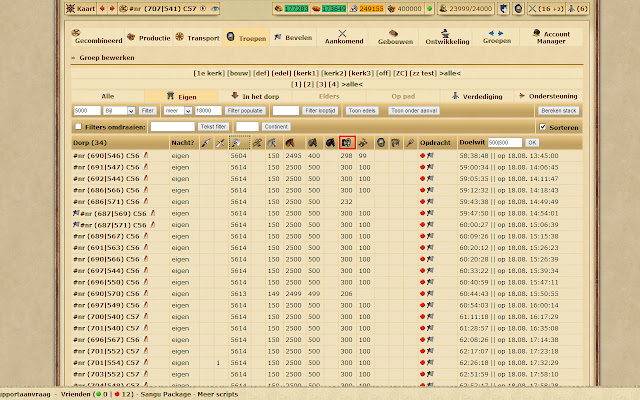Select the sword unit column icon
640x400 pixels.
[x=220, y=142]
